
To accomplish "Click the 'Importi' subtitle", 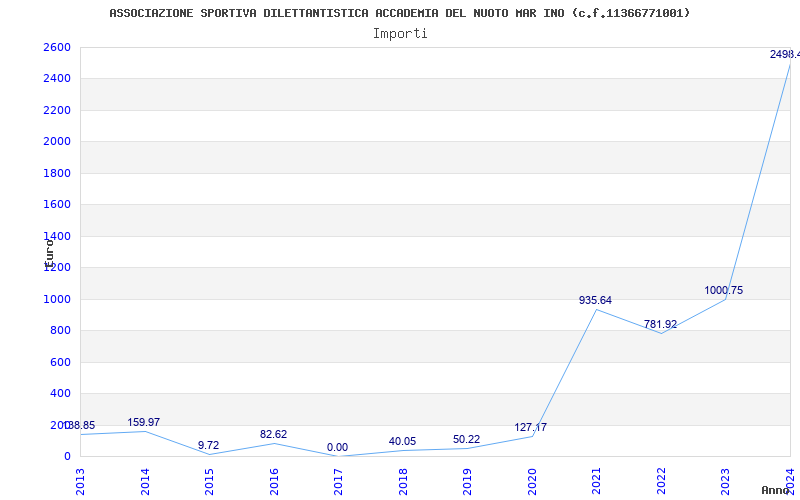I will [x=400, y=34].
